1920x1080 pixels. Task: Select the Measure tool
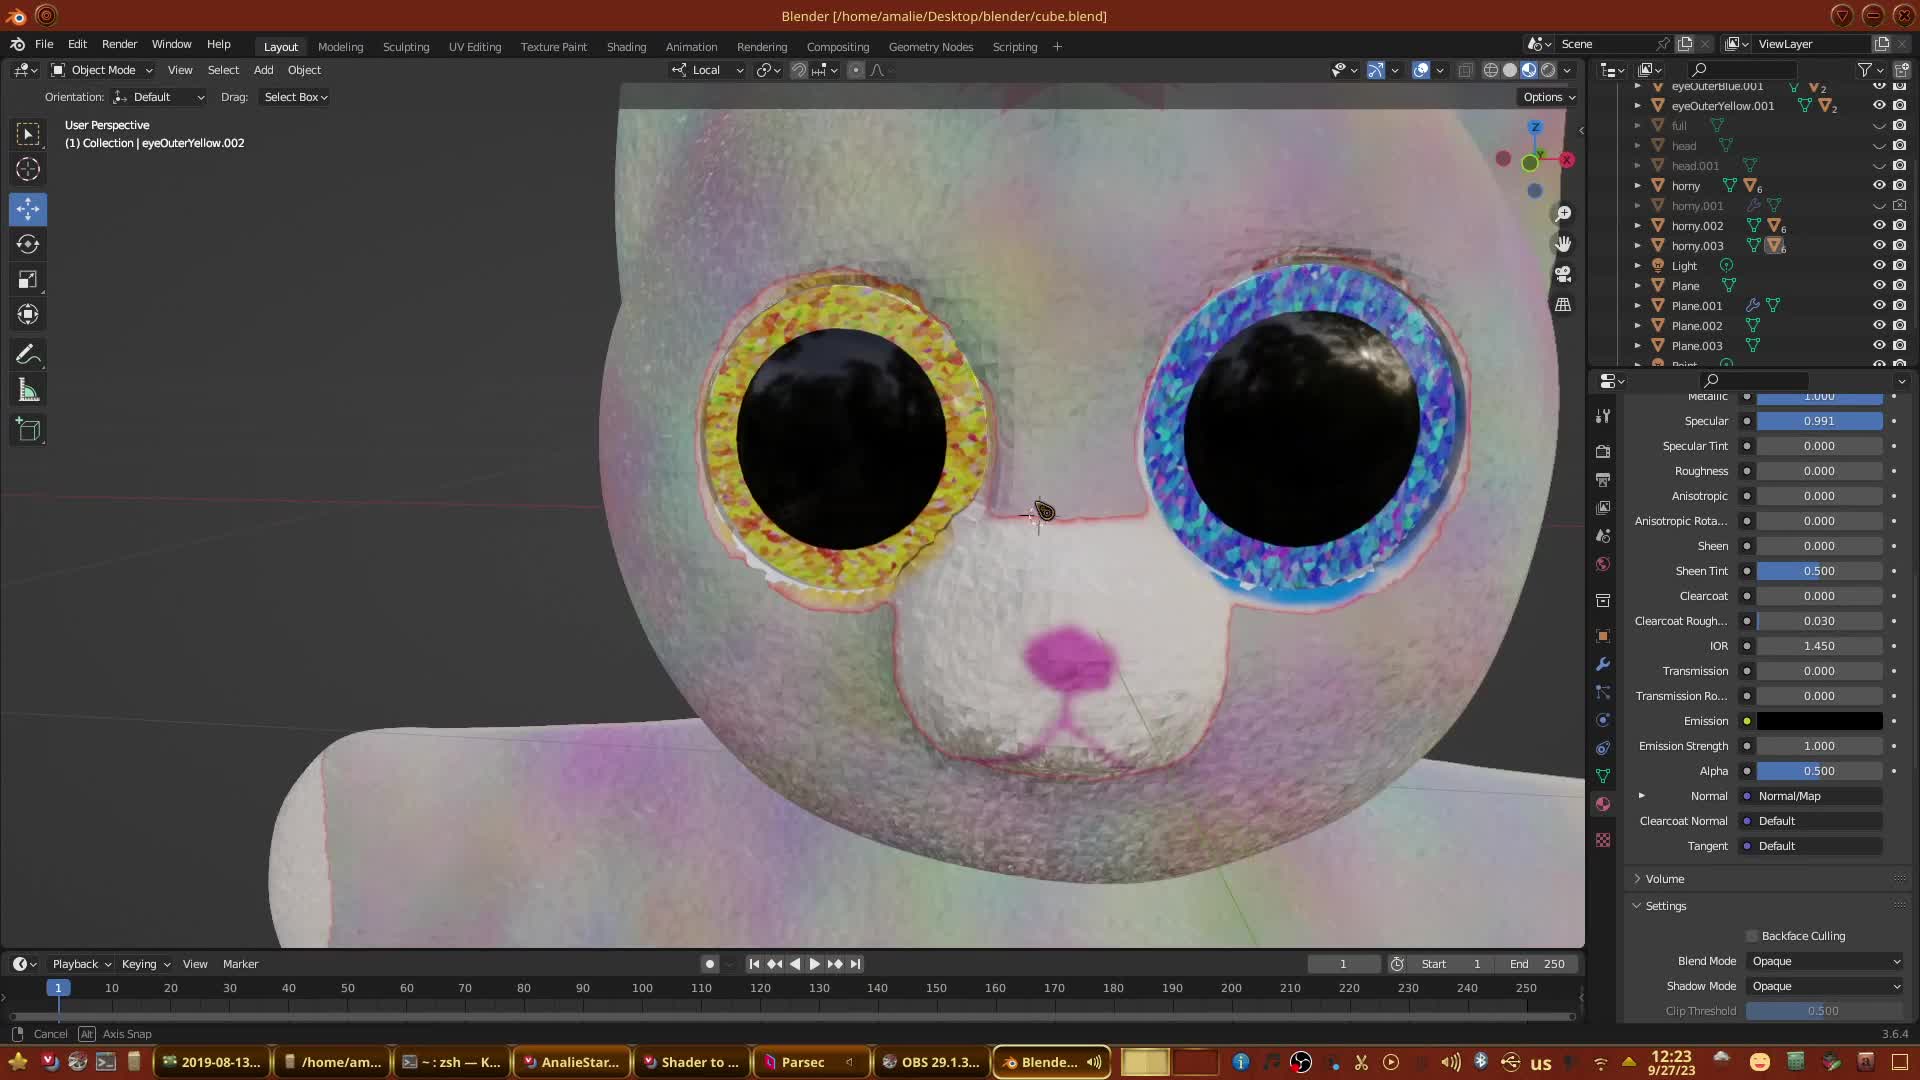[28, 392]
